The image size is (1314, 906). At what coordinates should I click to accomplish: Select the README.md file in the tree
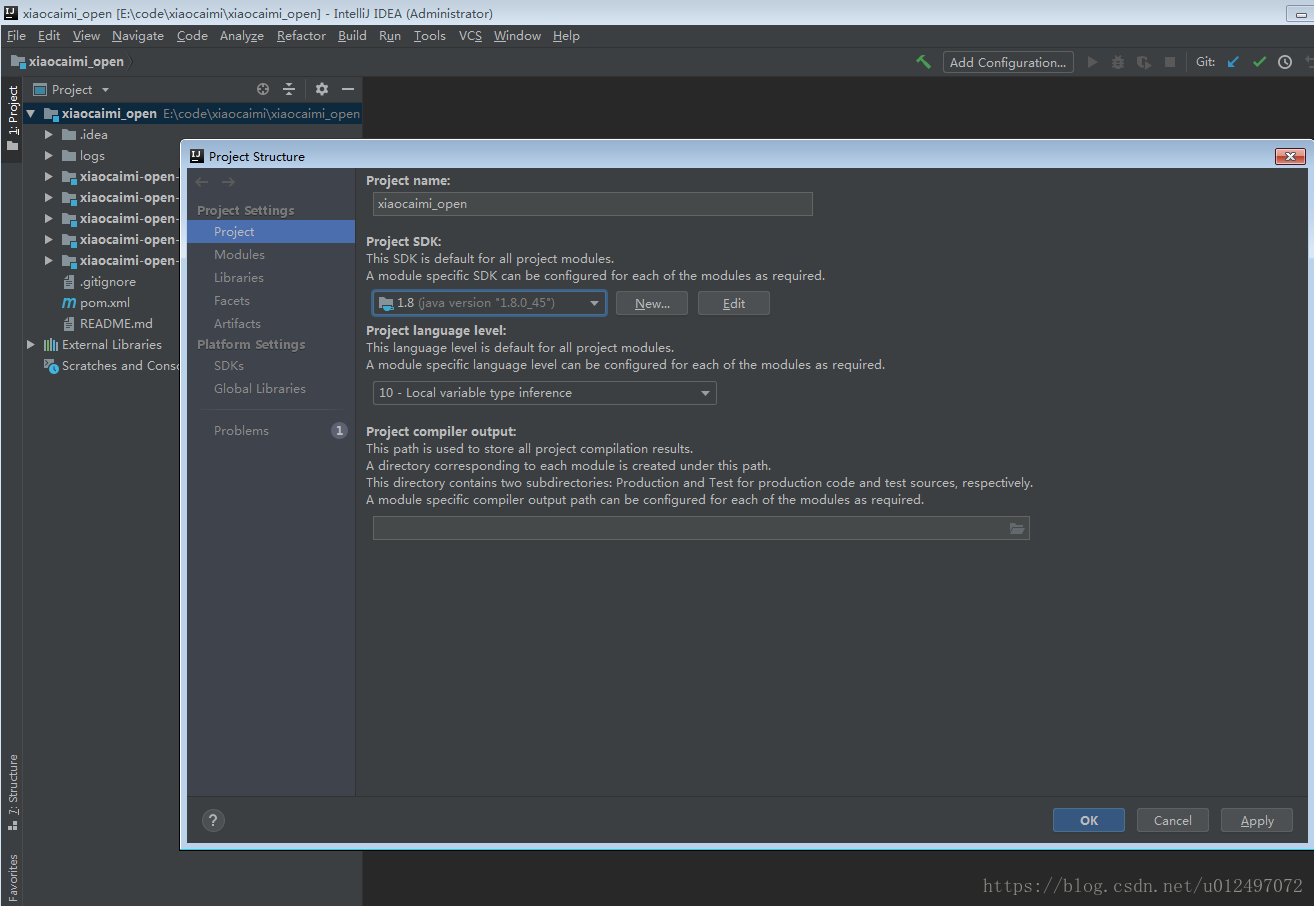click(116, 324)
